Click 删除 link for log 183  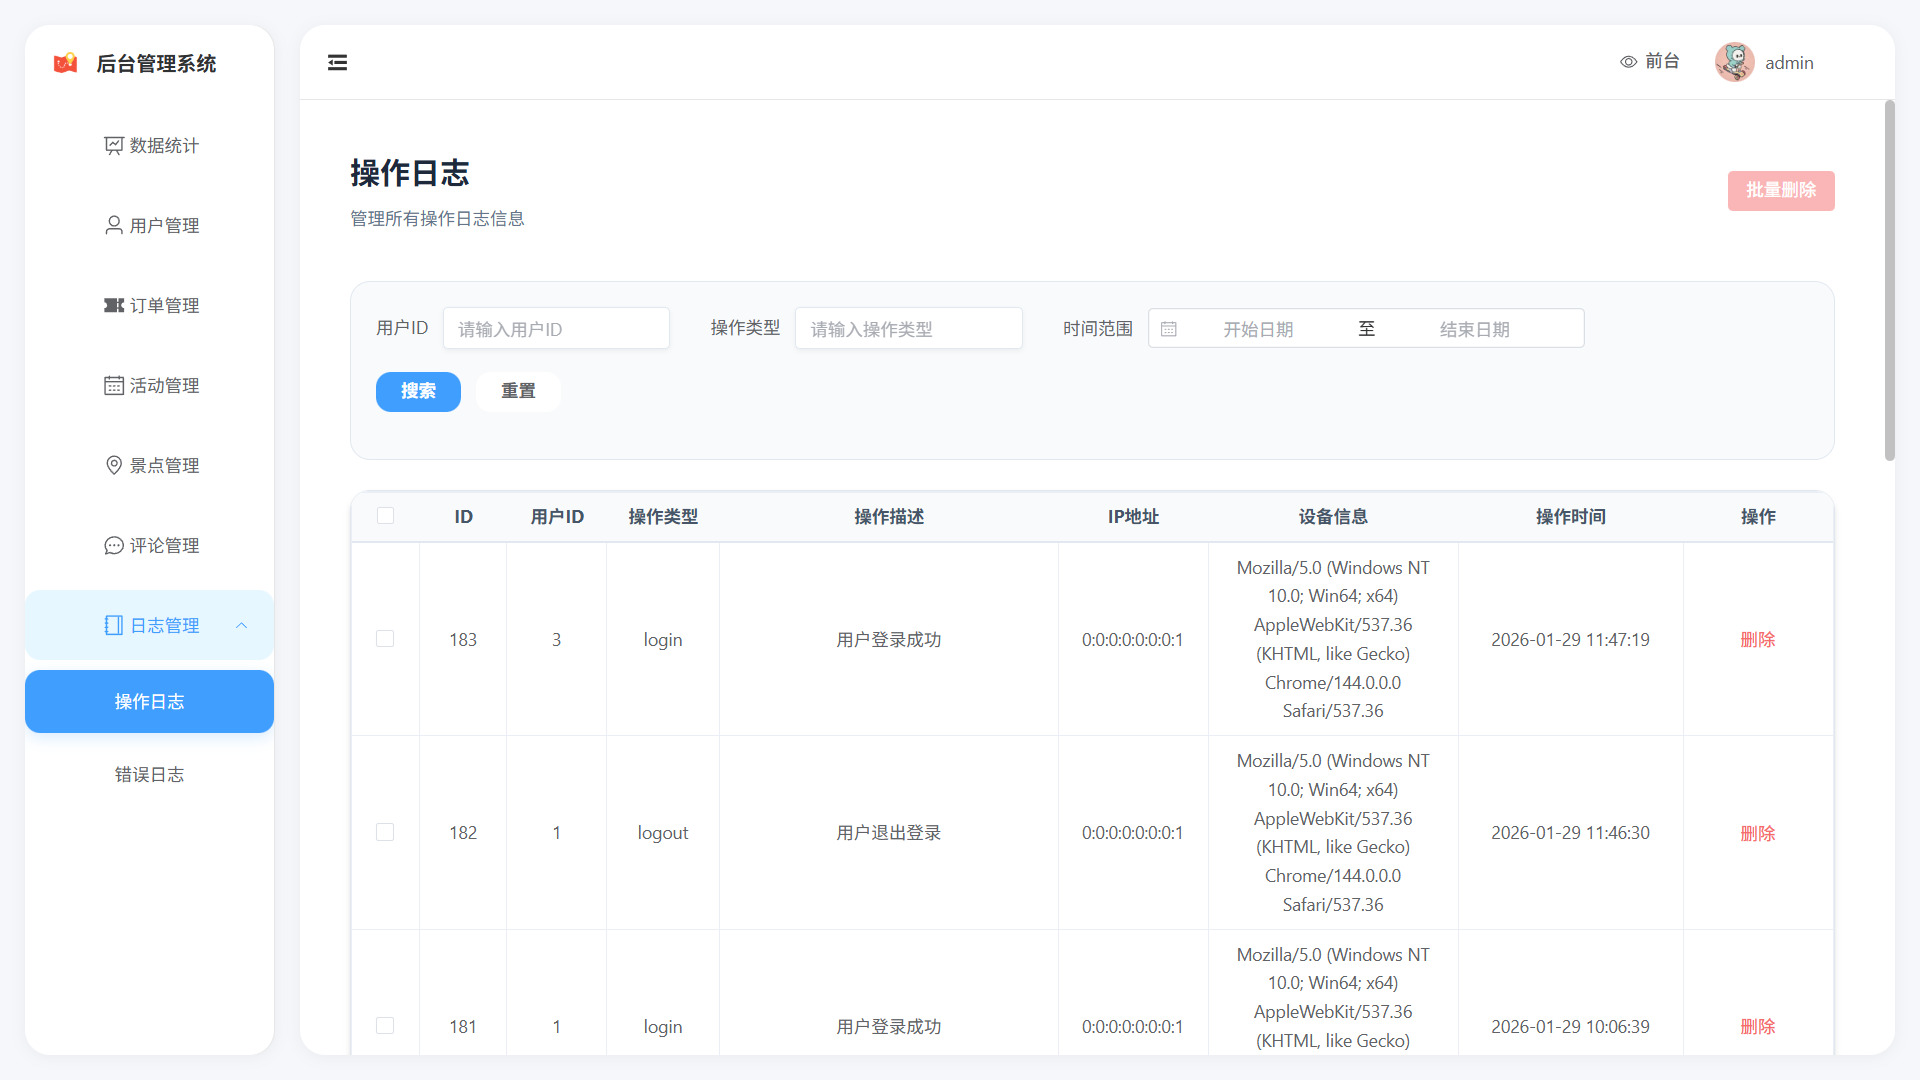(1757, 640)
